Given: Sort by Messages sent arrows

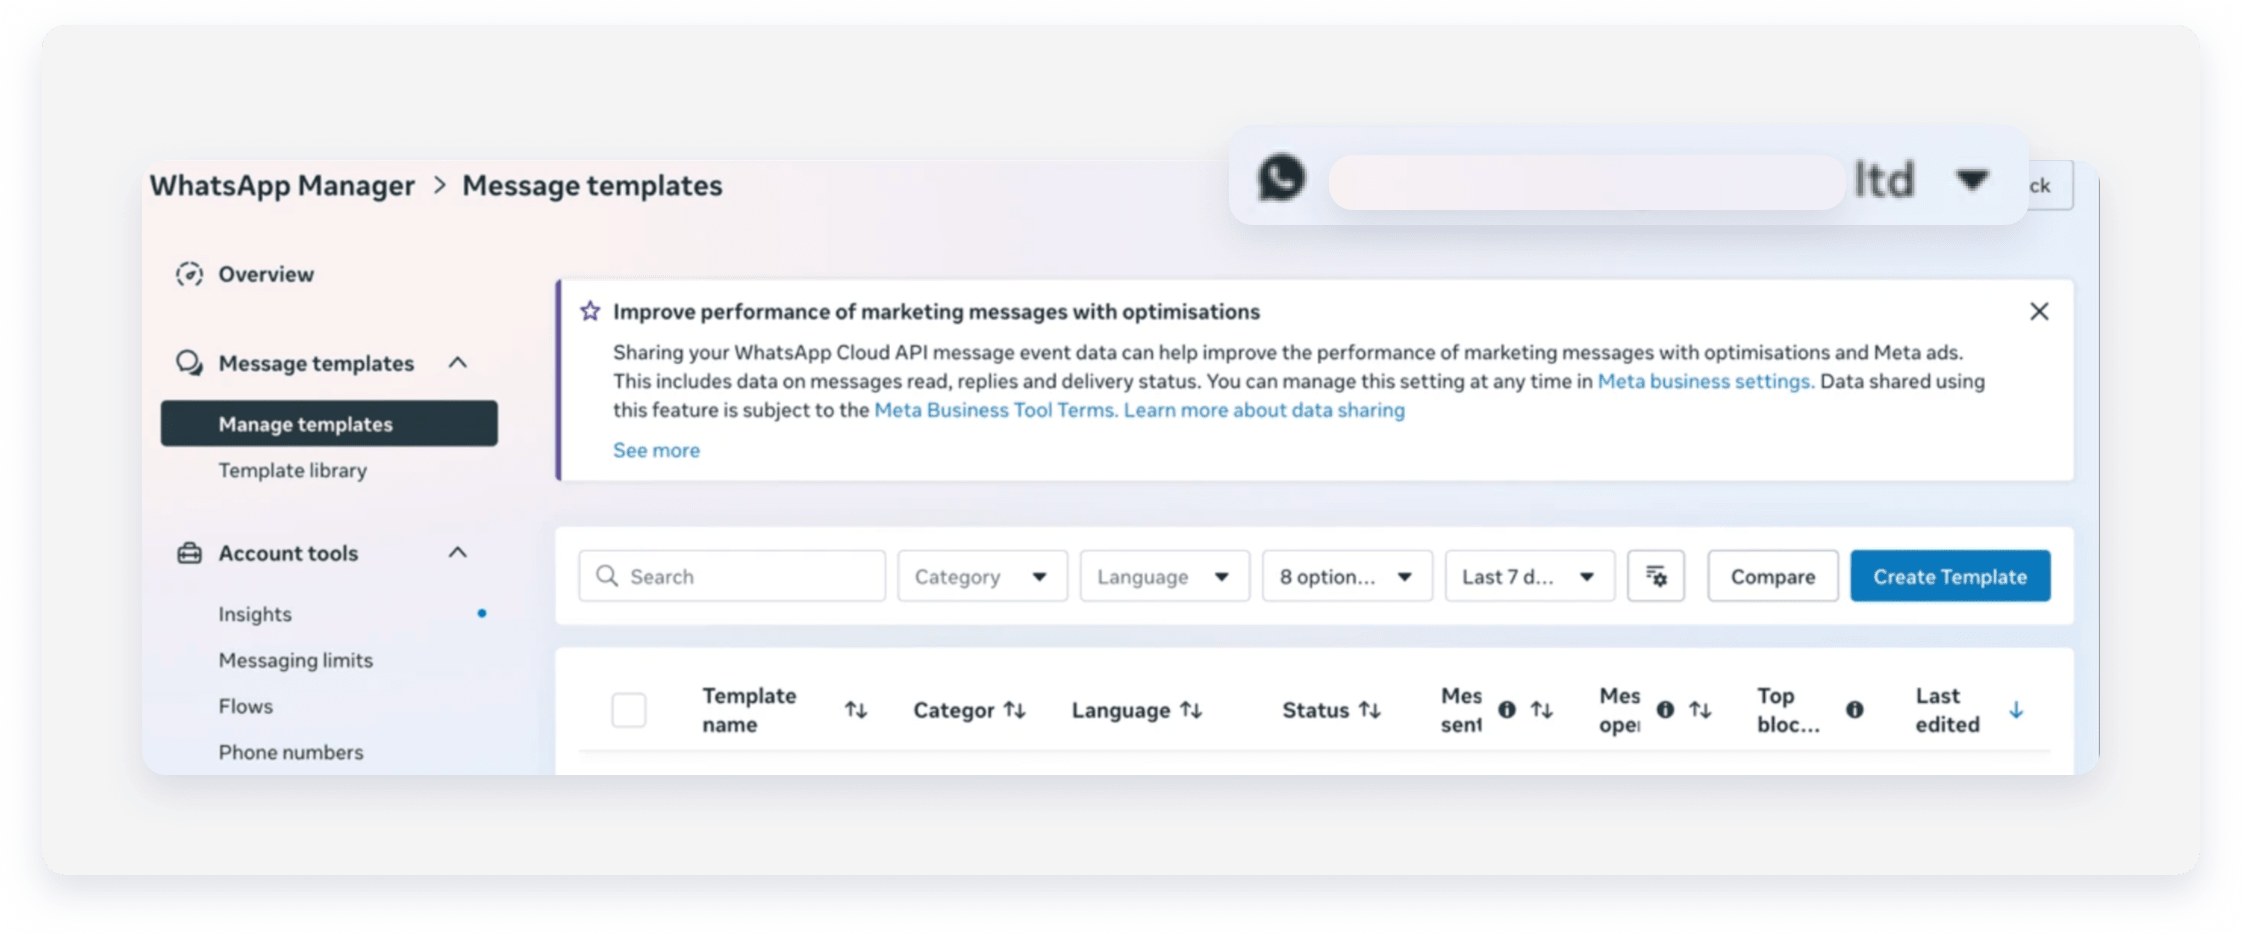Looking at the screenshot, I should tap(1542, 710).
